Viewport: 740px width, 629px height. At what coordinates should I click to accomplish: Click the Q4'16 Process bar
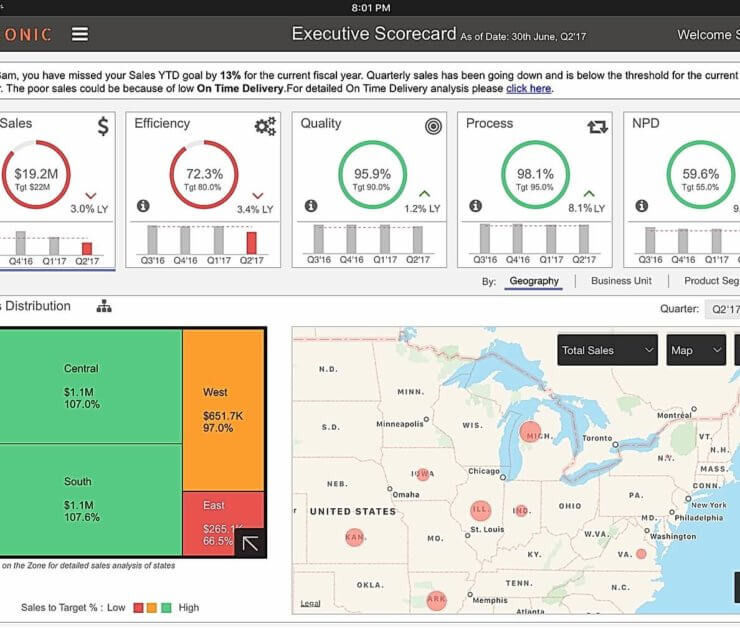[518, 239]
